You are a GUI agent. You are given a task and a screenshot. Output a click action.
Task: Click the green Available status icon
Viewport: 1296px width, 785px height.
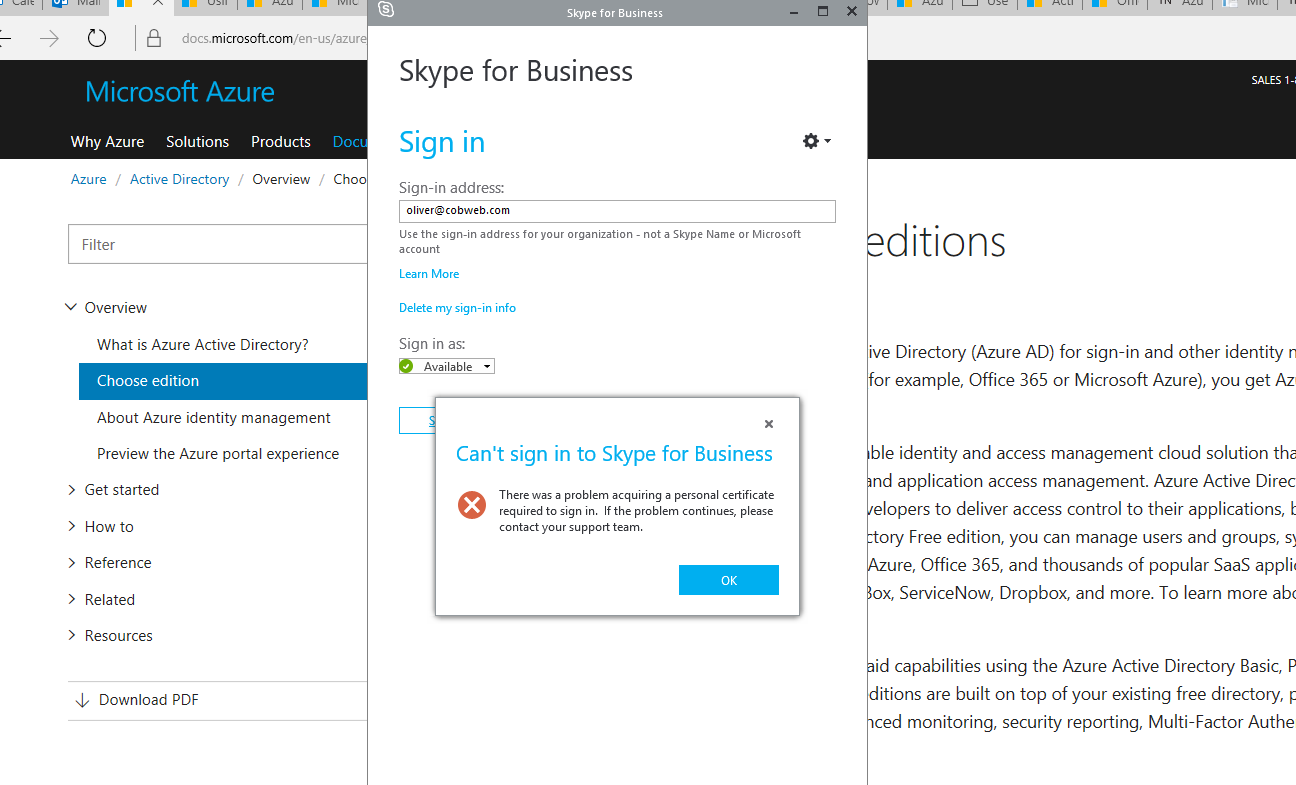(x=406, y=367)
